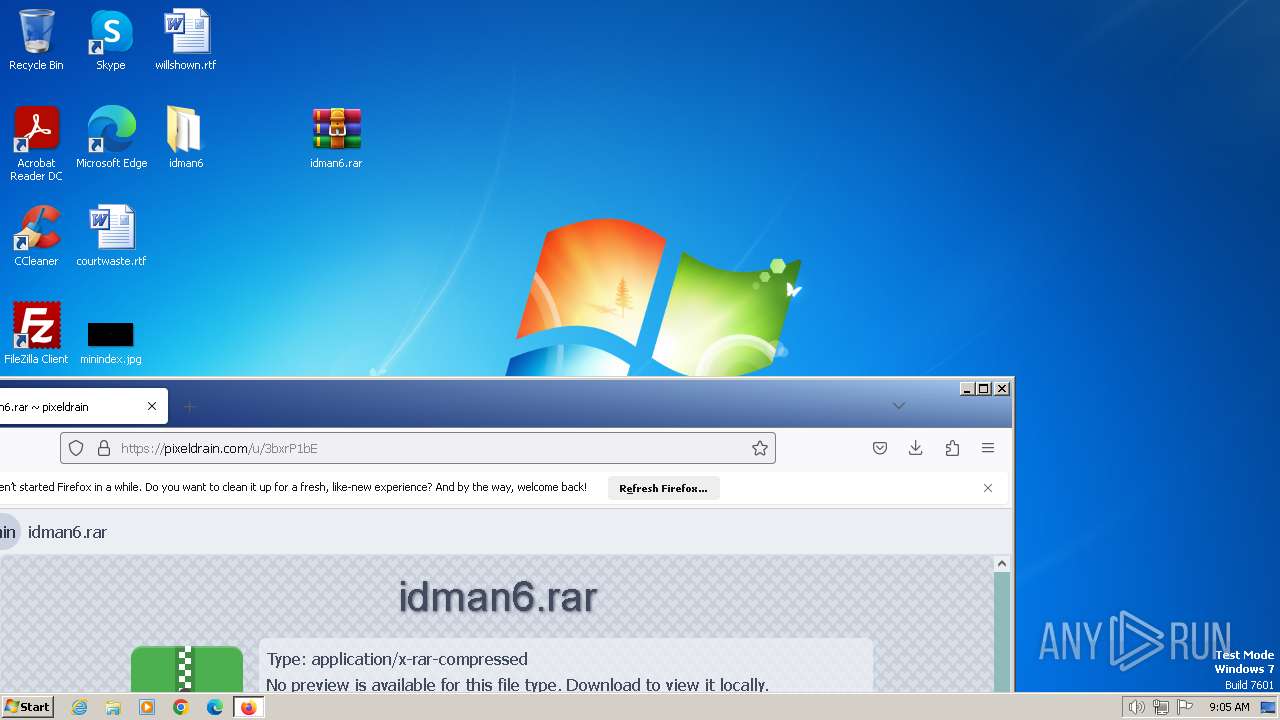
Task: Click the Refresh Firefox button
Action: pyautogui.click(x=663, y=488)
